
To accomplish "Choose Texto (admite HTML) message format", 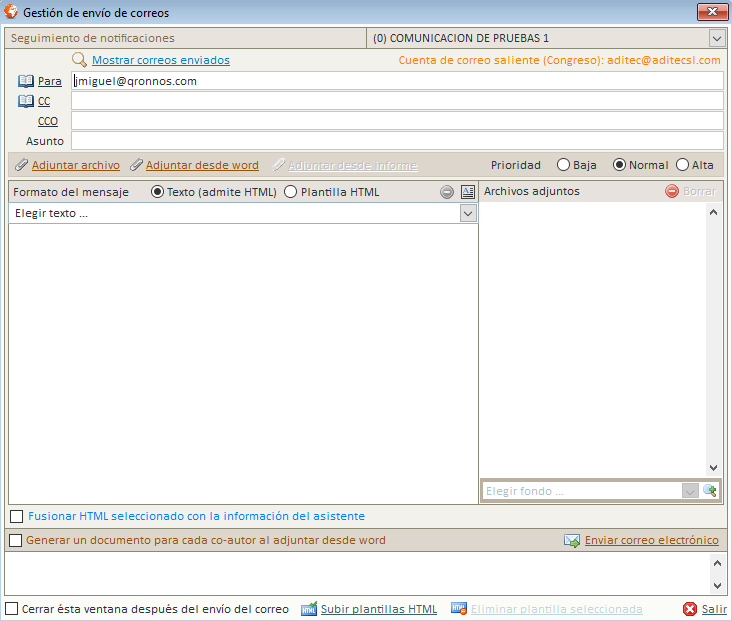I will tap(157, 192).
